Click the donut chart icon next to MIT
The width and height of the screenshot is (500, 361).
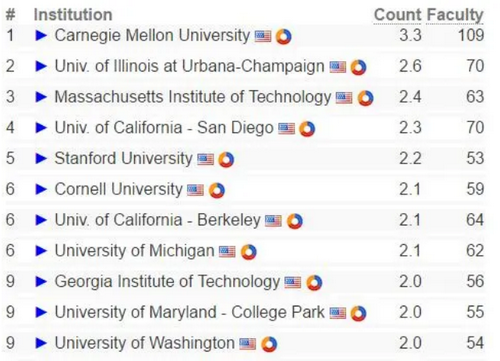pyautogui.click(x=365, y=98)
